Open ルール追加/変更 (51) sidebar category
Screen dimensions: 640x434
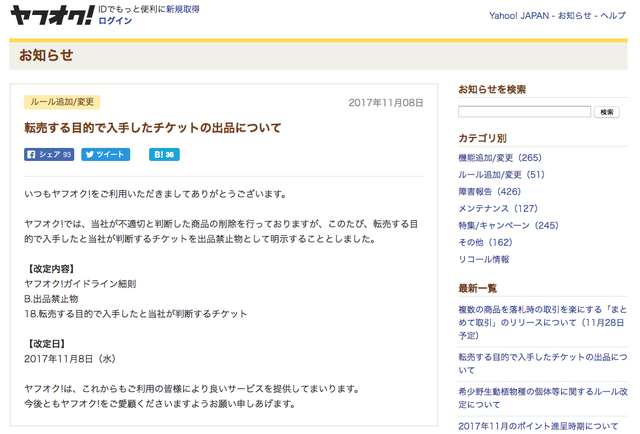[501, 175]
